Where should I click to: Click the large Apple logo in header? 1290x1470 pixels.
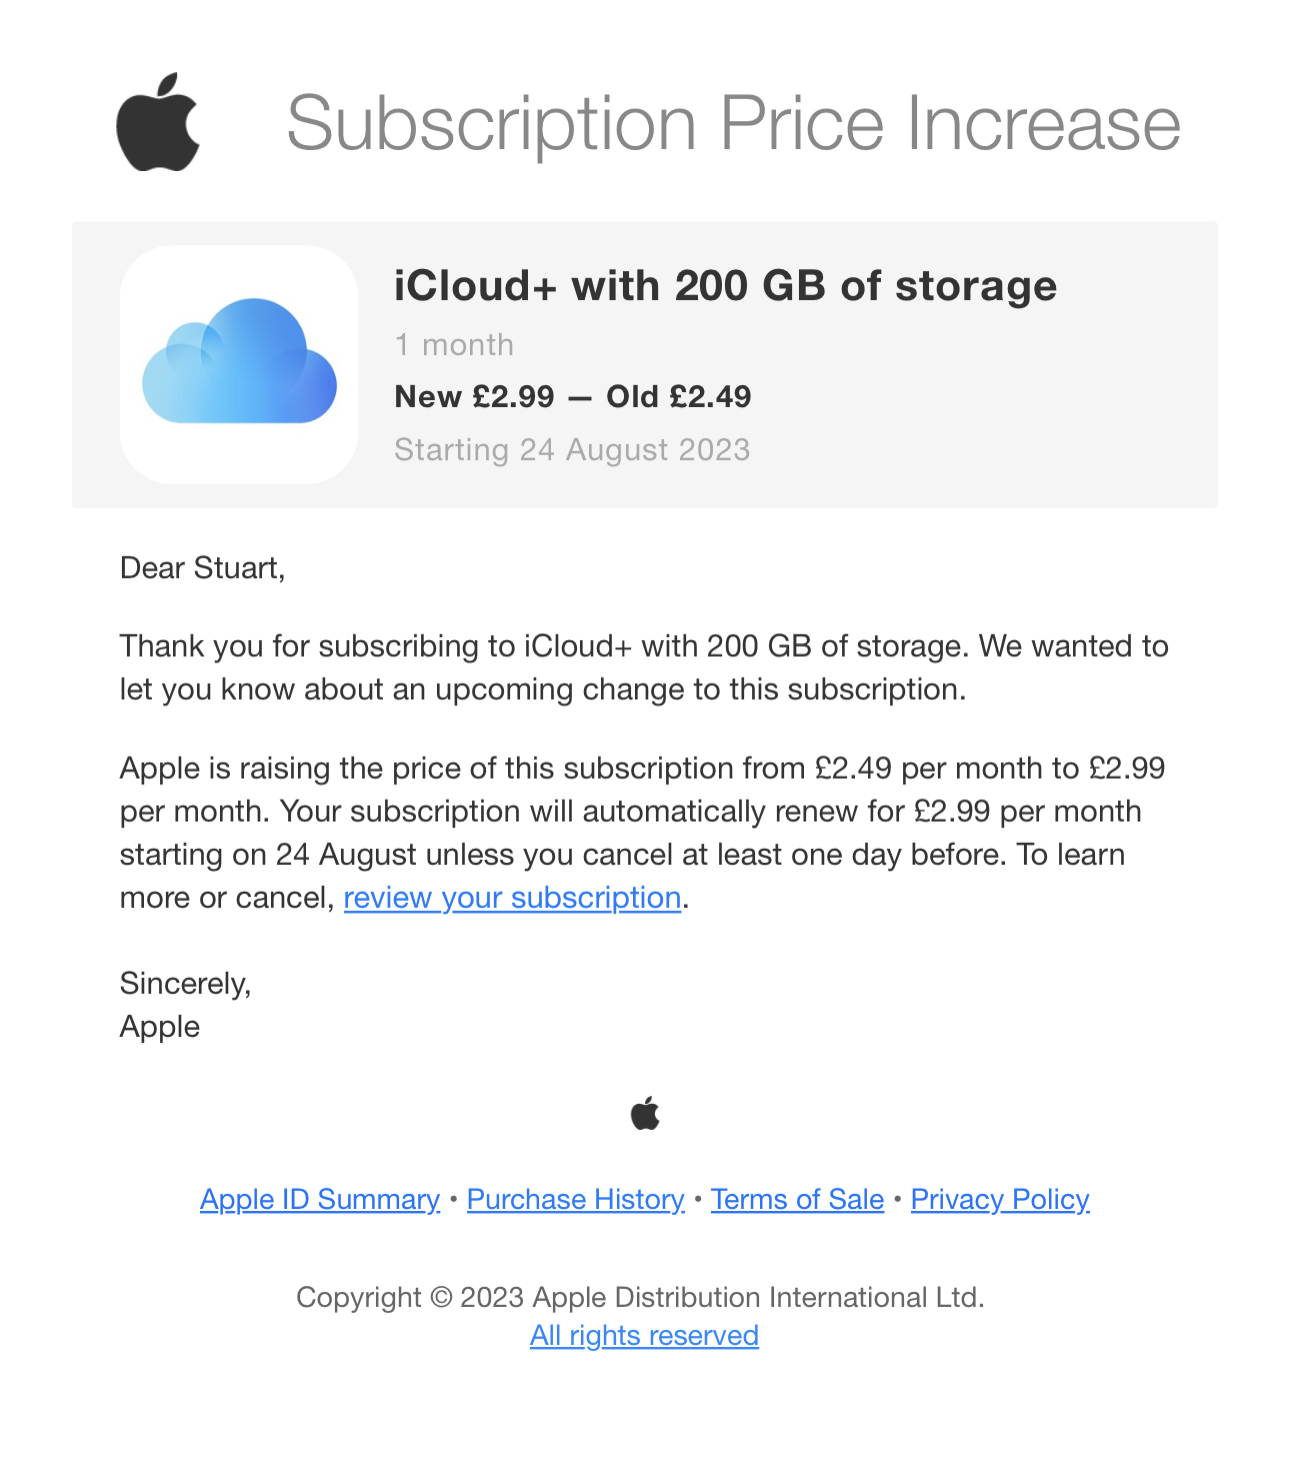pos(158,122)
